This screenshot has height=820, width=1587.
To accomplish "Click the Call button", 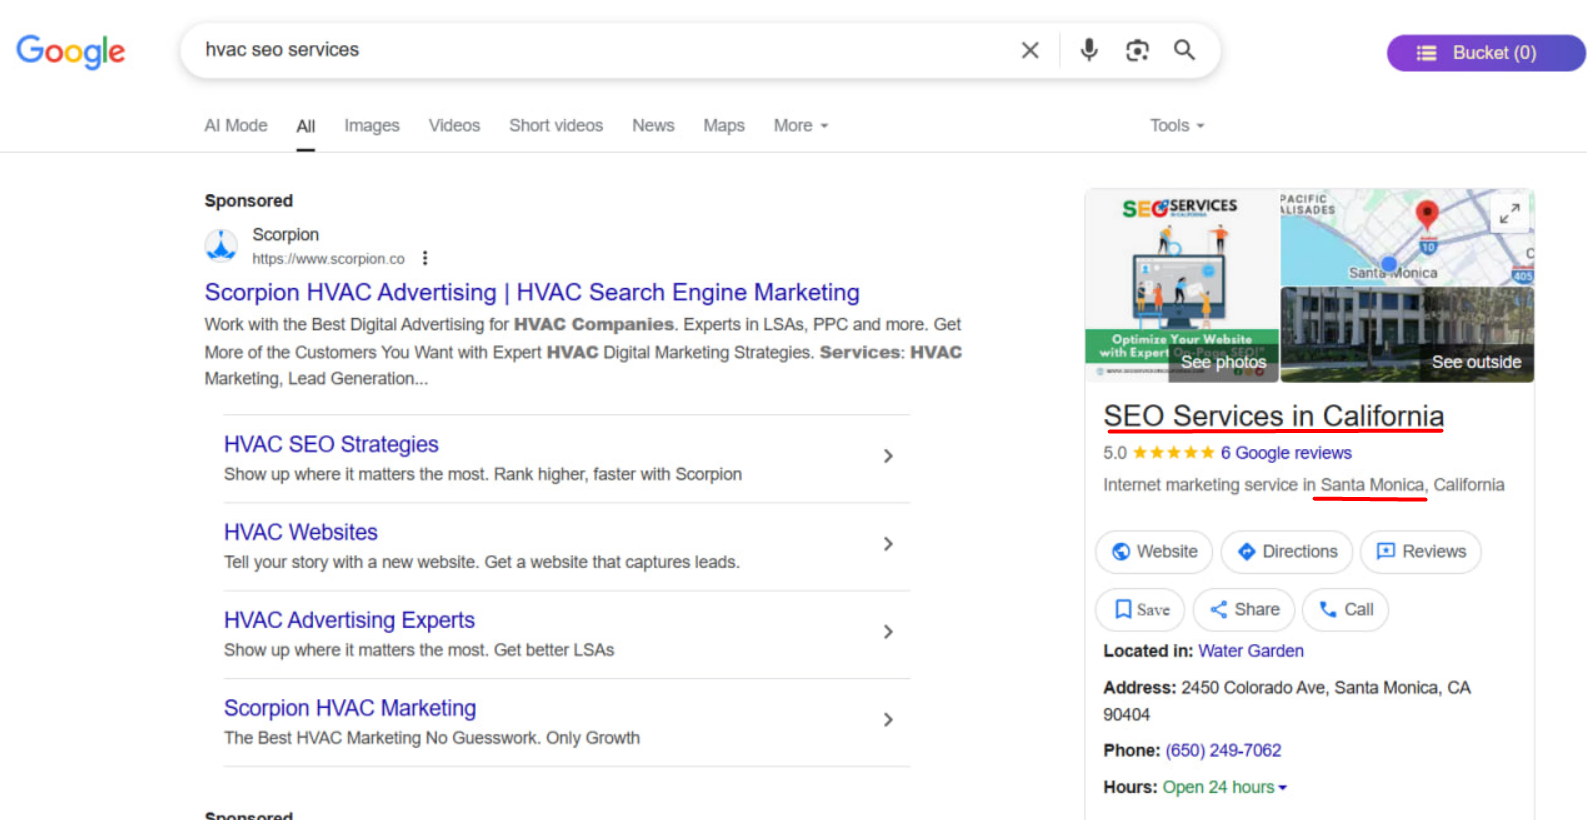I will [1345, 610].
